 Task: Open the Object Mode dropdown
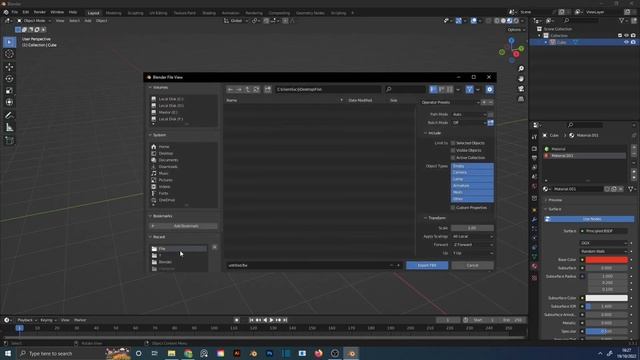click(34, 20)
